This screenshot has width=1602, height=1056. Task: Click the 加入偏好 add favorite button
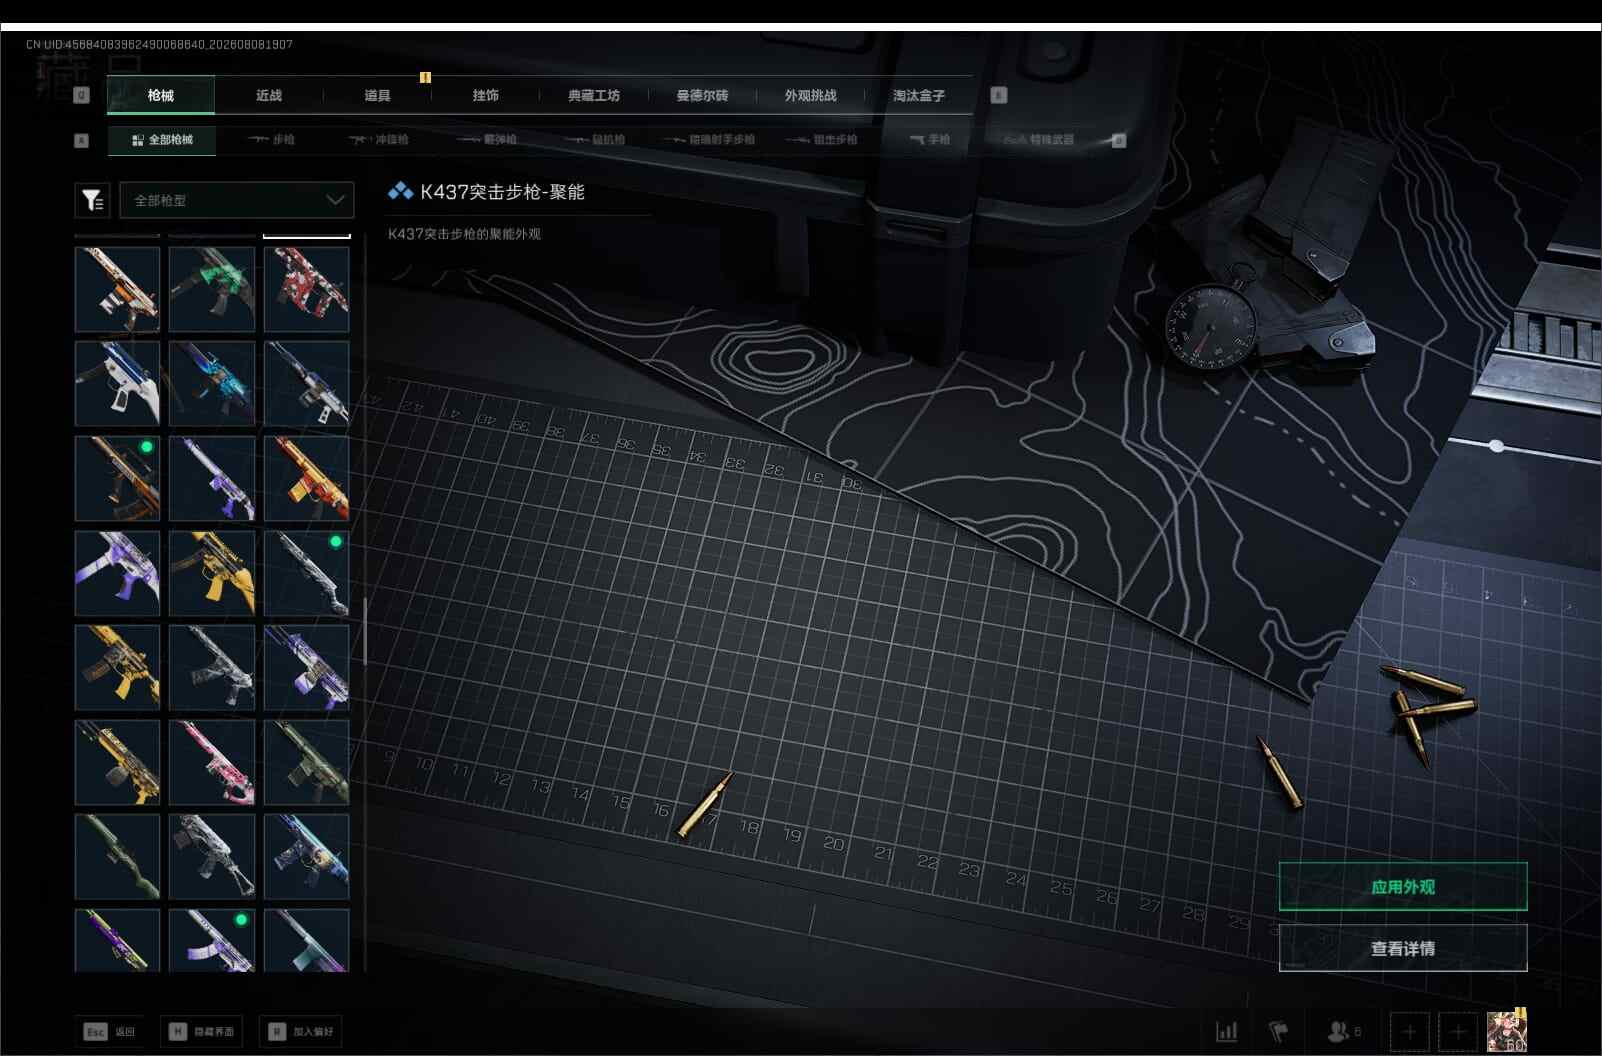(300, 1031)
